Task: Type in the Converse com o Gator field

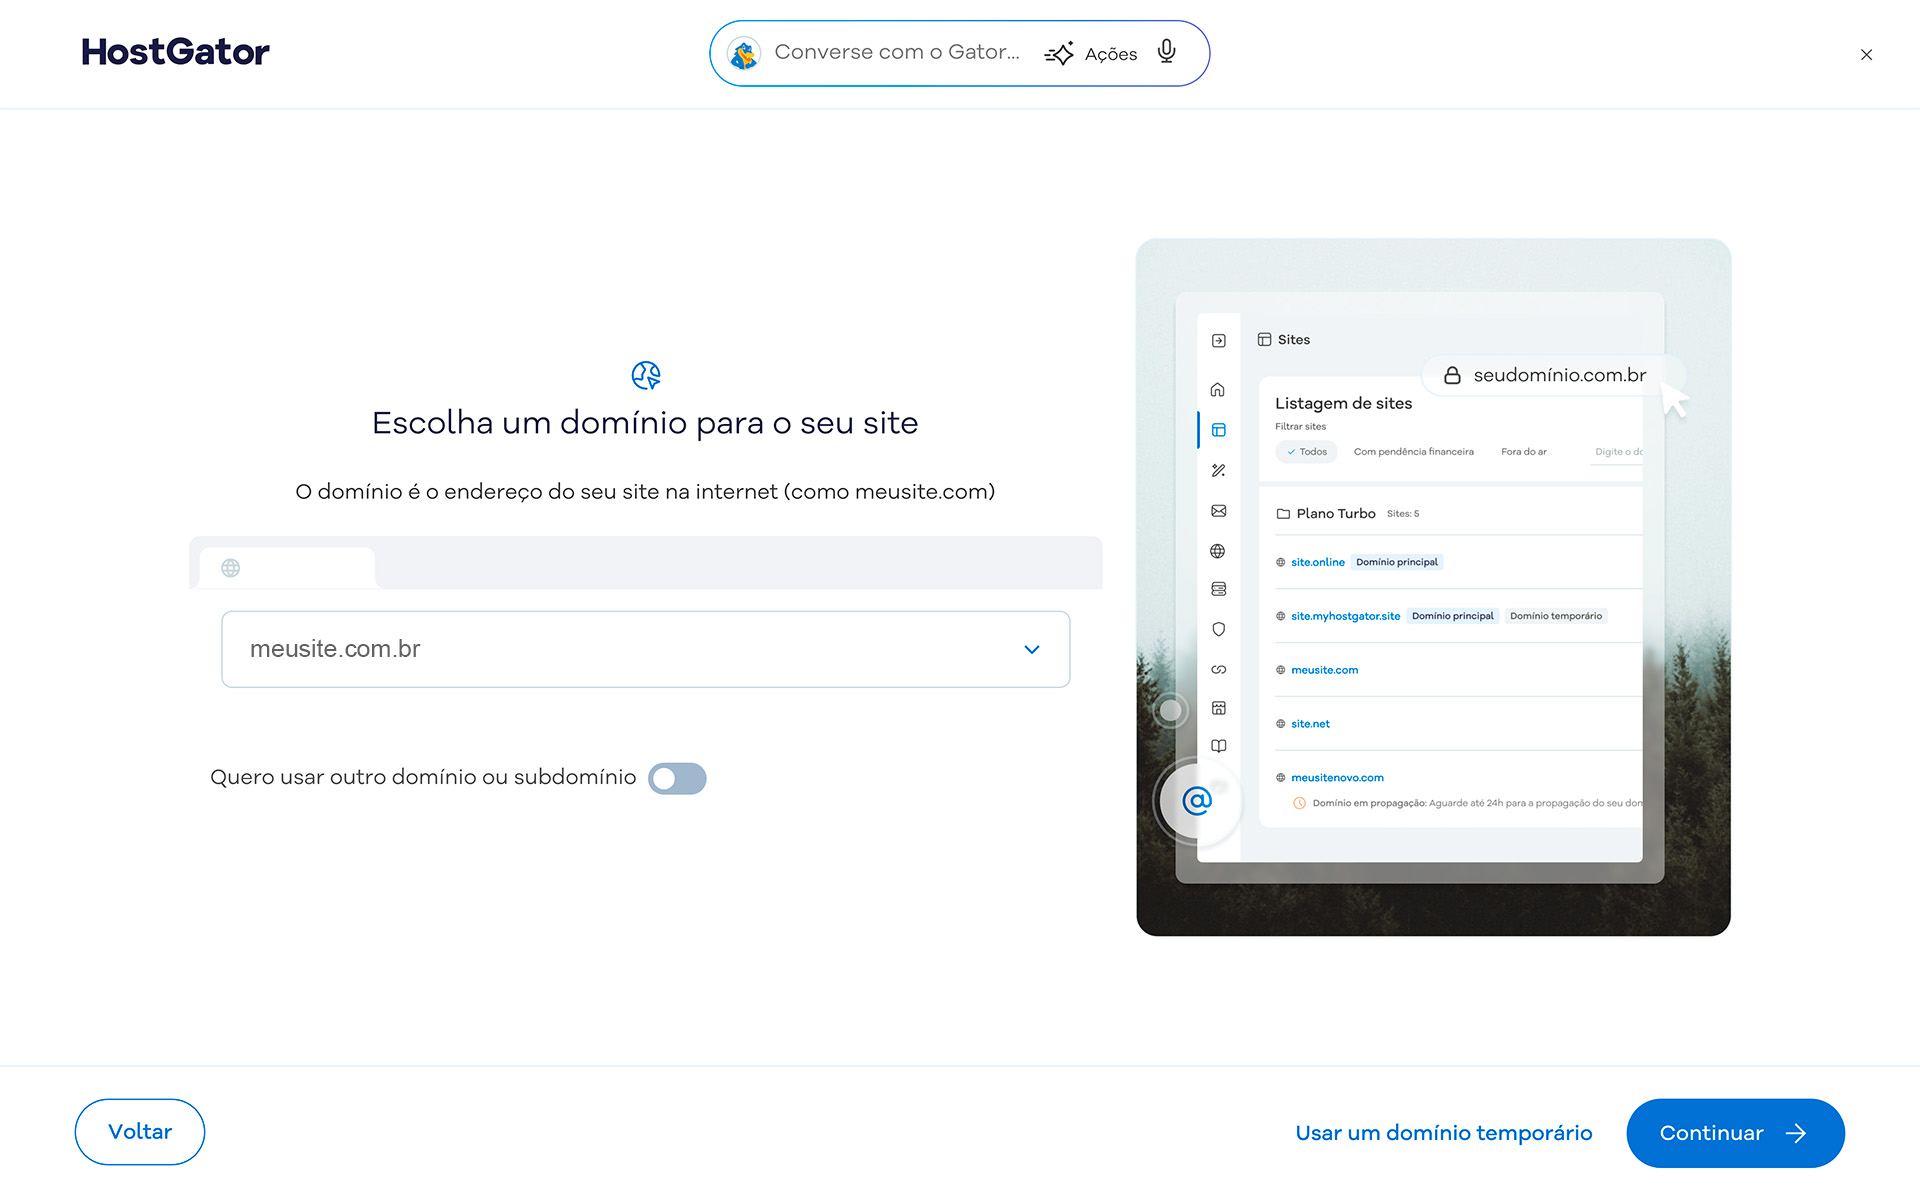Action: click(897, 52)
